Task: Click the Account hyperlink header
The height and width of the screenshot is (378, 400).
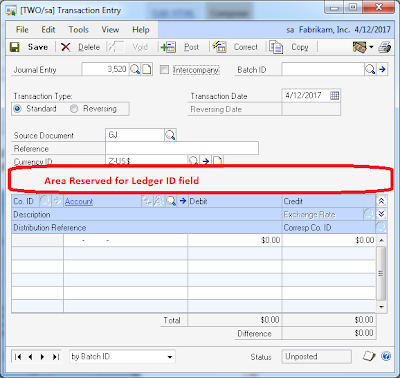Action: pyautogui.click(x=79, y=201)
